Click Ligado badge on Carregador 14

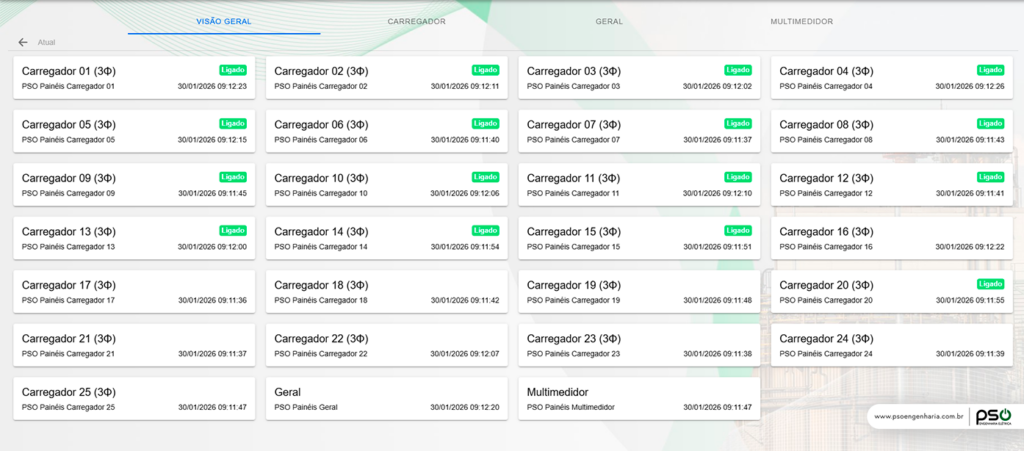point(486,230)
